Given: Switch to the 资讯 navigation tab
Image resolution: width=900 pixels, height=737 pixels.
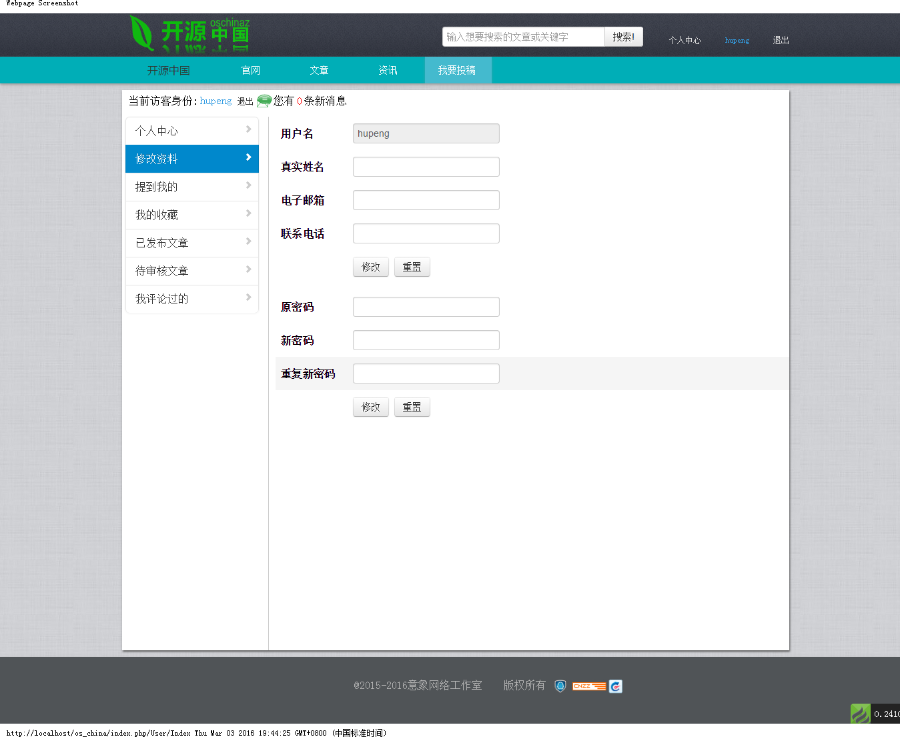Looking at the screenshot, I should coord(388,70).
